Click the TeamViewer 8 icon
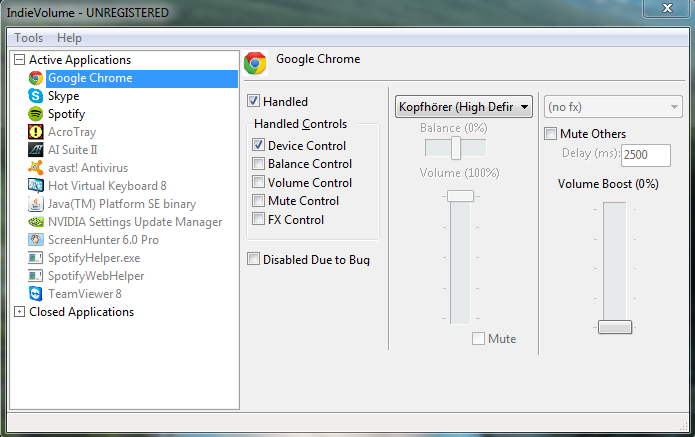 pos(35,293)
